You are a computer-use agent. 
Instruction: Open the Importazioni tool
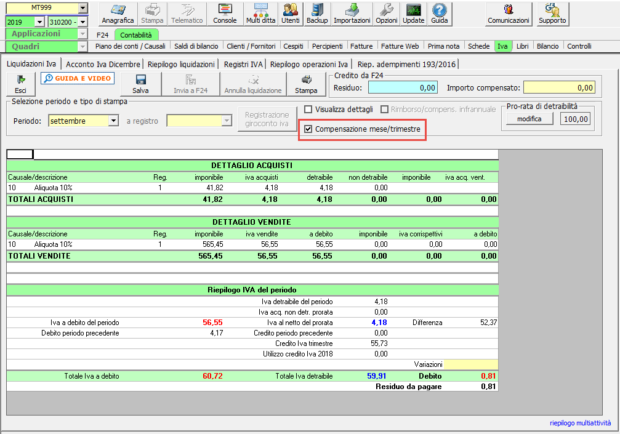pos(351,13)
